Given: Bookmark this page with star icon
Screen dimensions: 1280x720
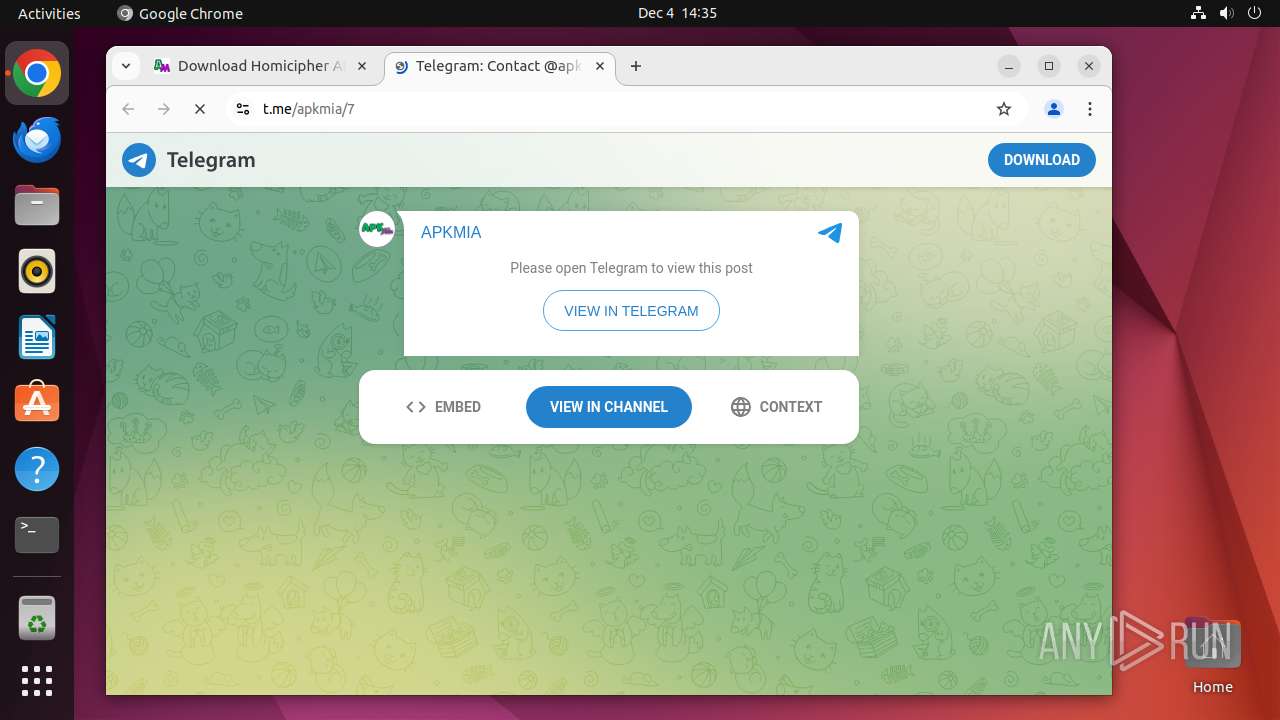Looking at the screenshot, I should point(1004,109).
